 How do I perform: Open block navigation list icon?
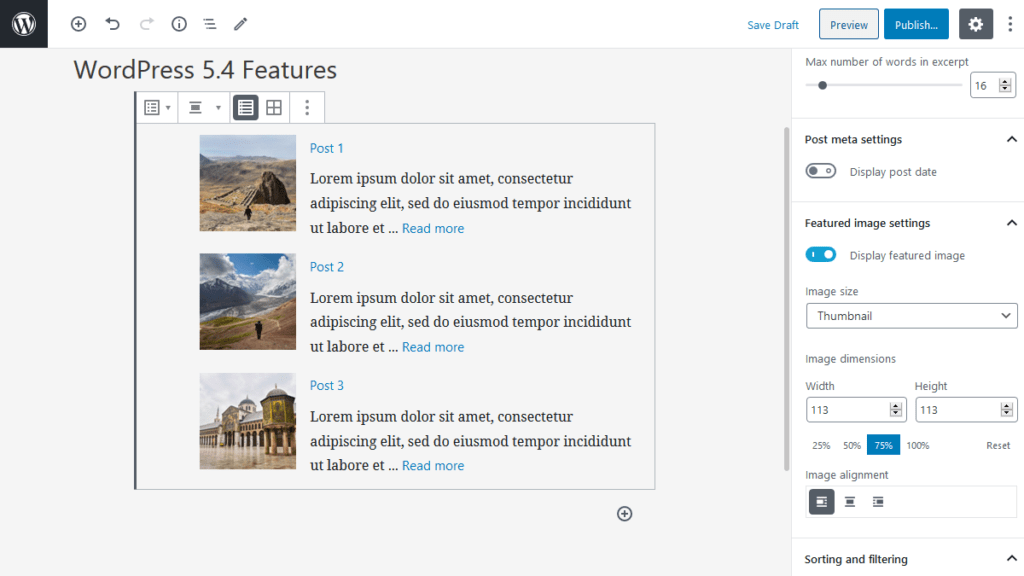click(210, 24)
